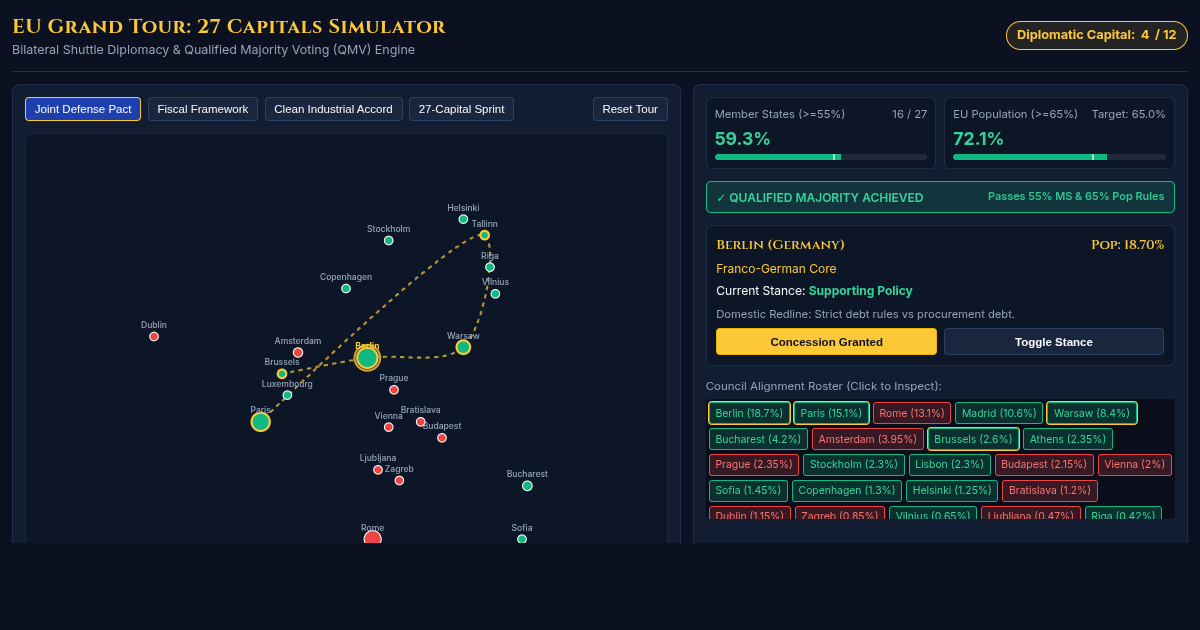Click the Brussels map node

pos(282,374)
